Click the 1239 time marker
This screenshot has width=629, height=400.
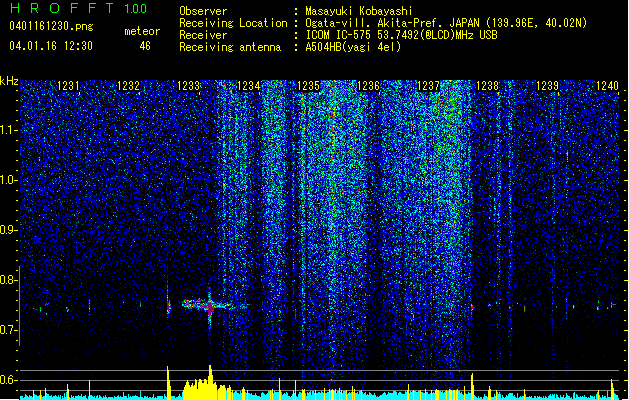[548, 86]
